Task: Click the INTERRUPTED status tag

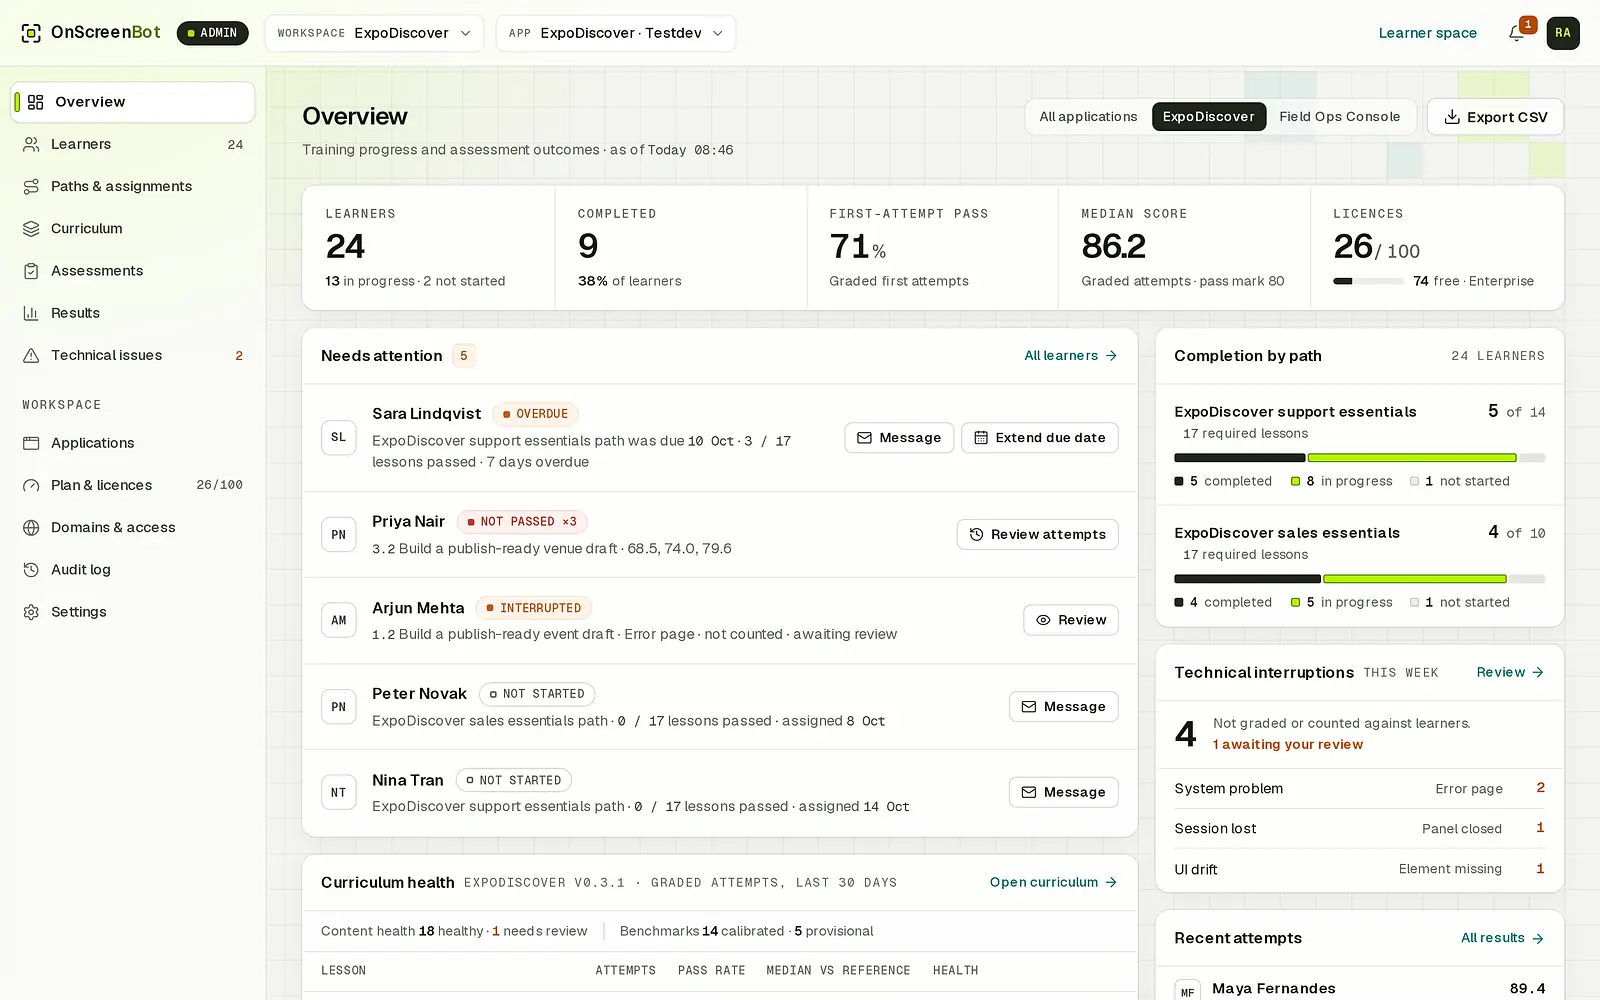Action: coord(534,608)
